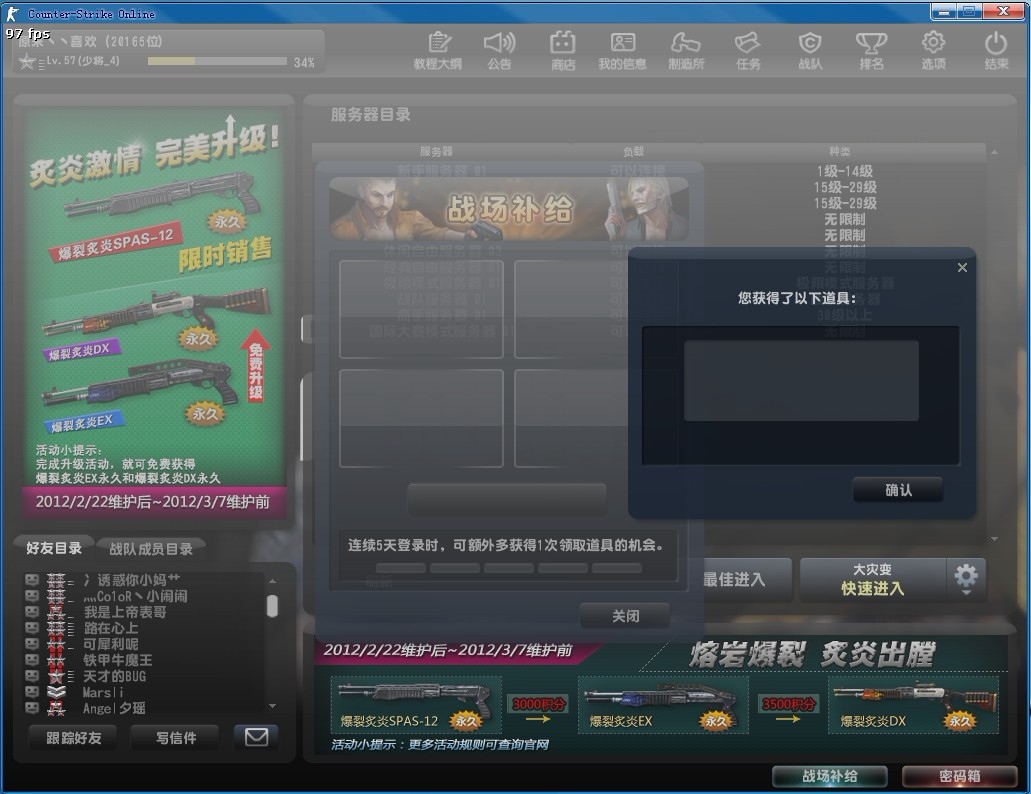Open the 商店 shop icon

pos(563,50)
